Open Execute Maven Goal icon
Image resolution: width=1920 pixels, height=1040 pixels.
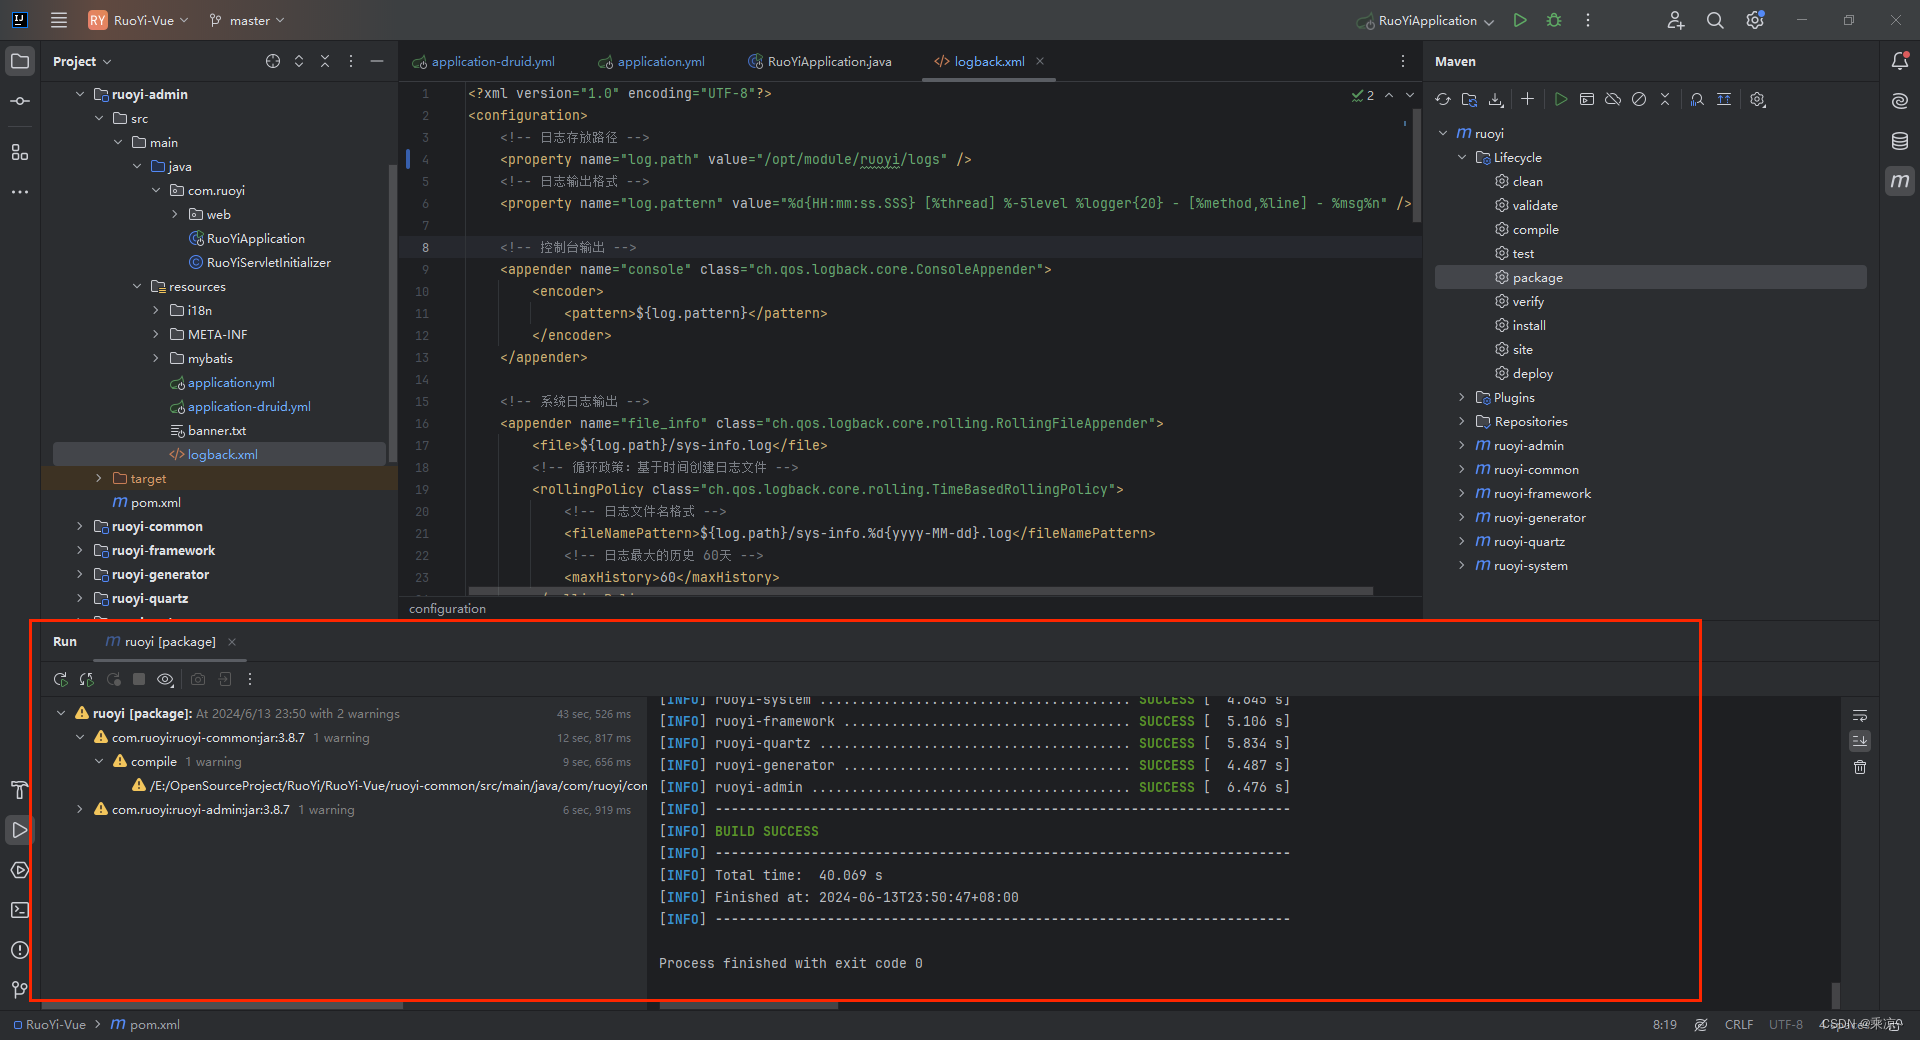[x=1587, y=99]
